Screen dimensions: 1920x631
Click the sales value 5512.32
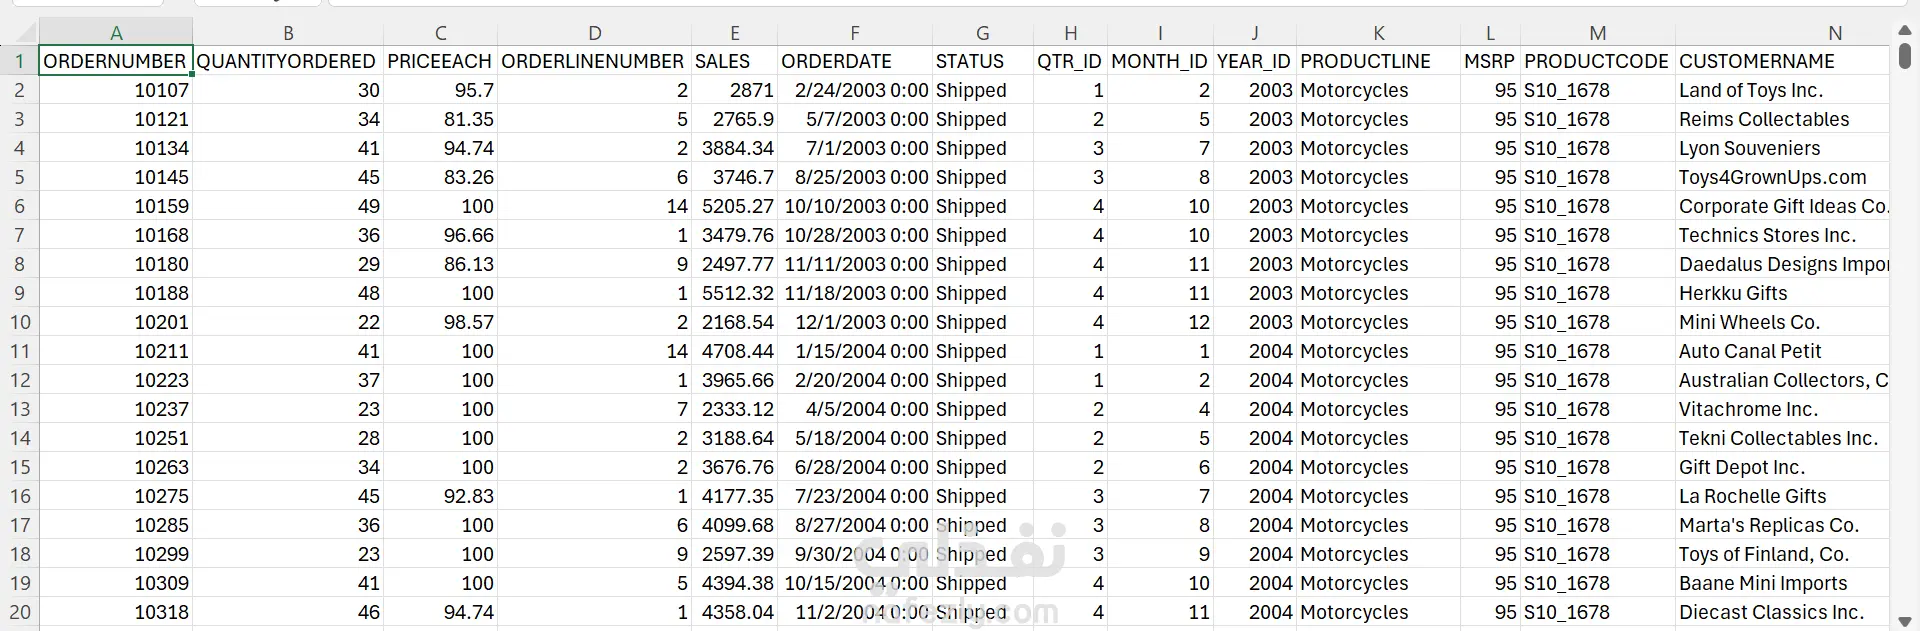click(x=735, y=293)
